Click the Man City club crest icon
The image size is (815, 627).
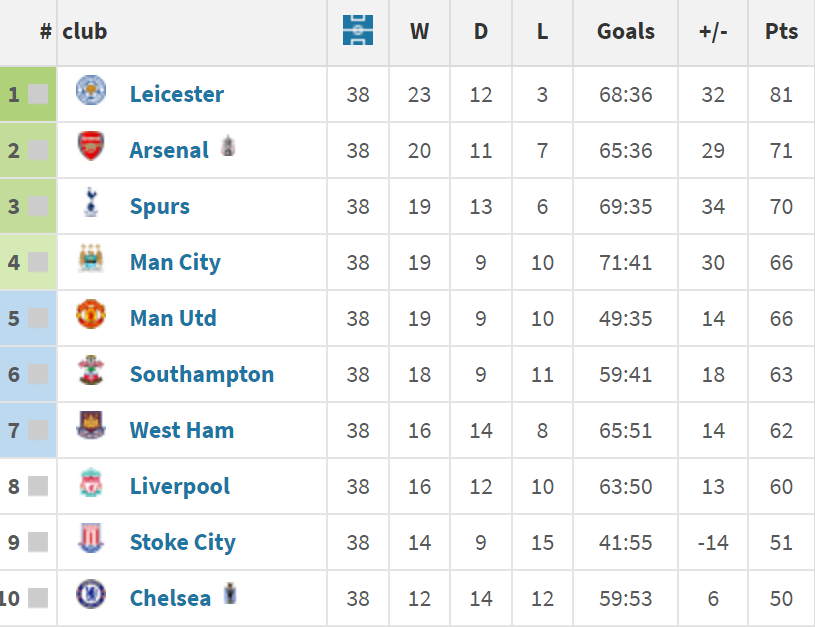click(x=91, y=259)
